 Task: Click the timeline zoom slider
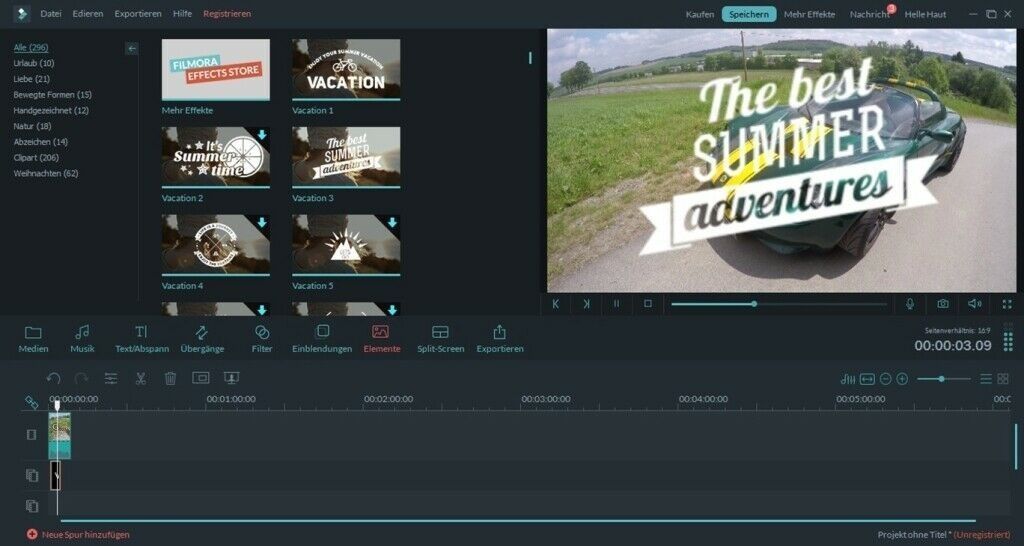coord(942,379)
